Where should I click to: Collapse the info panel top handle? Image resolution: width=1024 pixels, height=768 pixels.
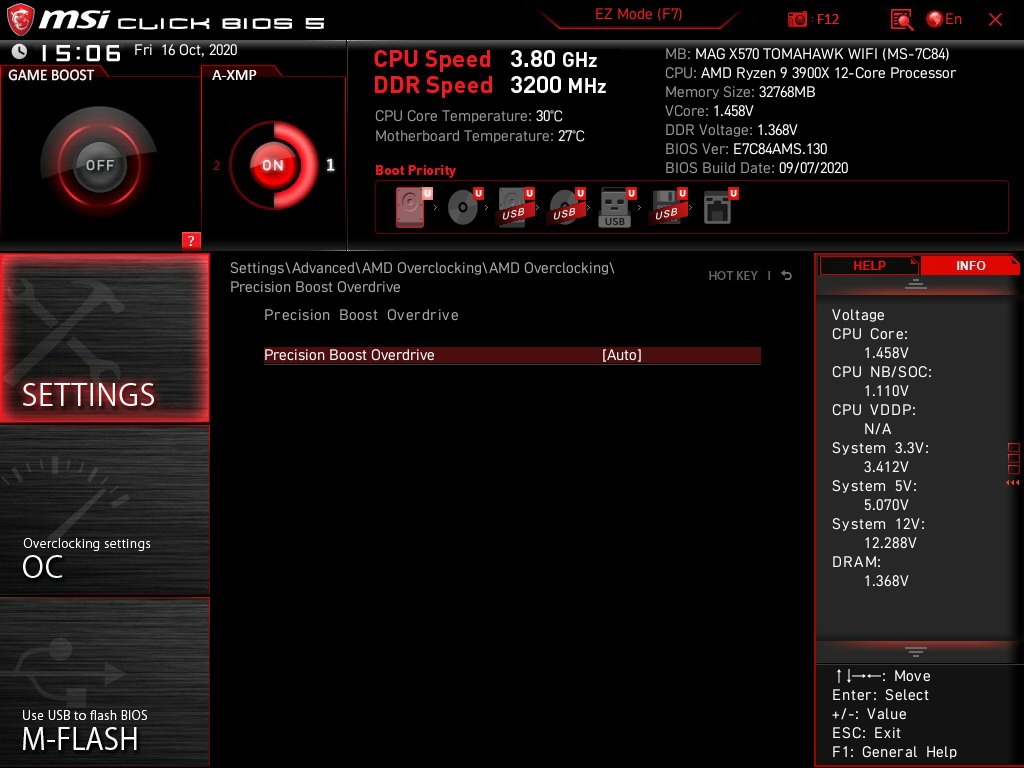point(916,283)
